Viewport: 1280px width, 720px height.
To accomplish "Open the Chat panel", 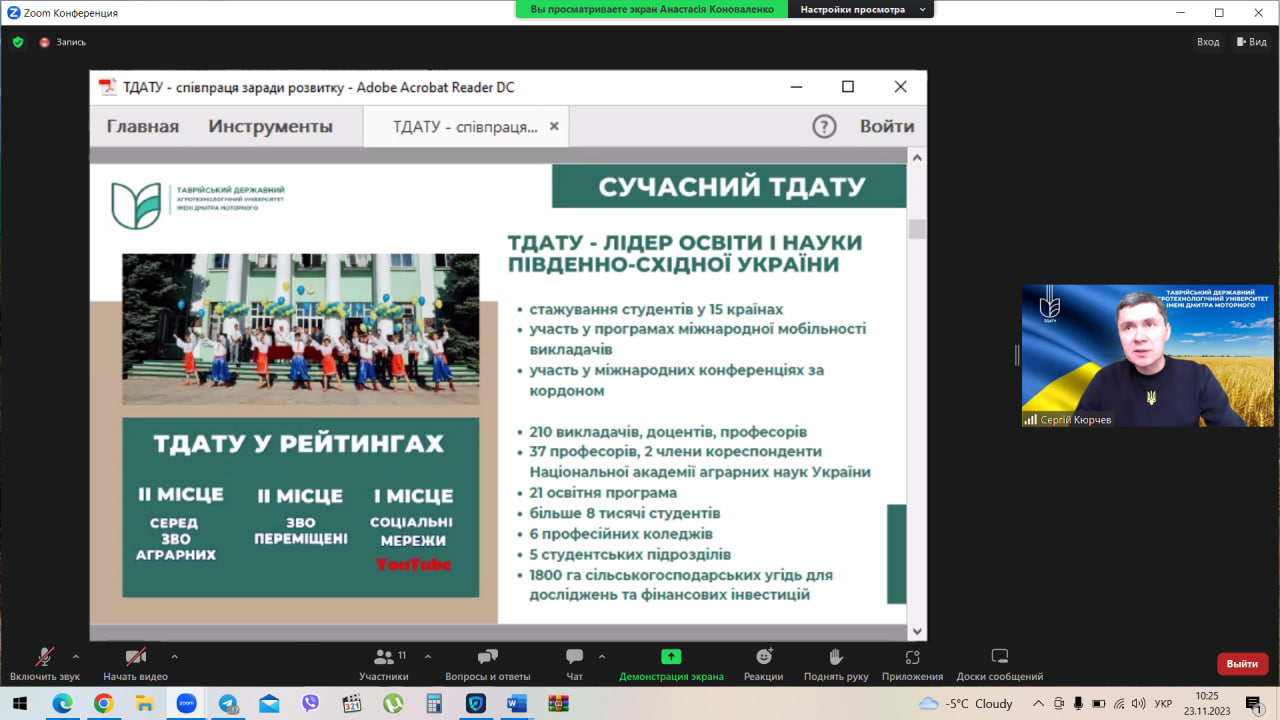I will coord(574,657).
